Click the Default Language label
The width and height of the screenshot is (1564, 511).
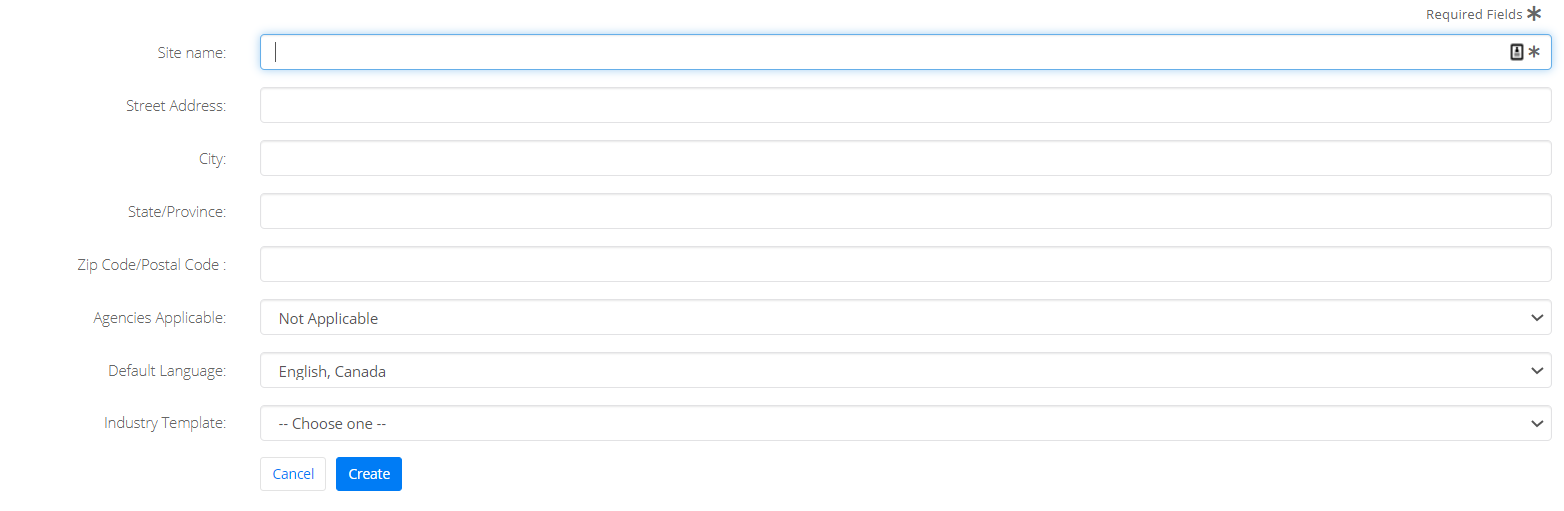tap(167, 370)
